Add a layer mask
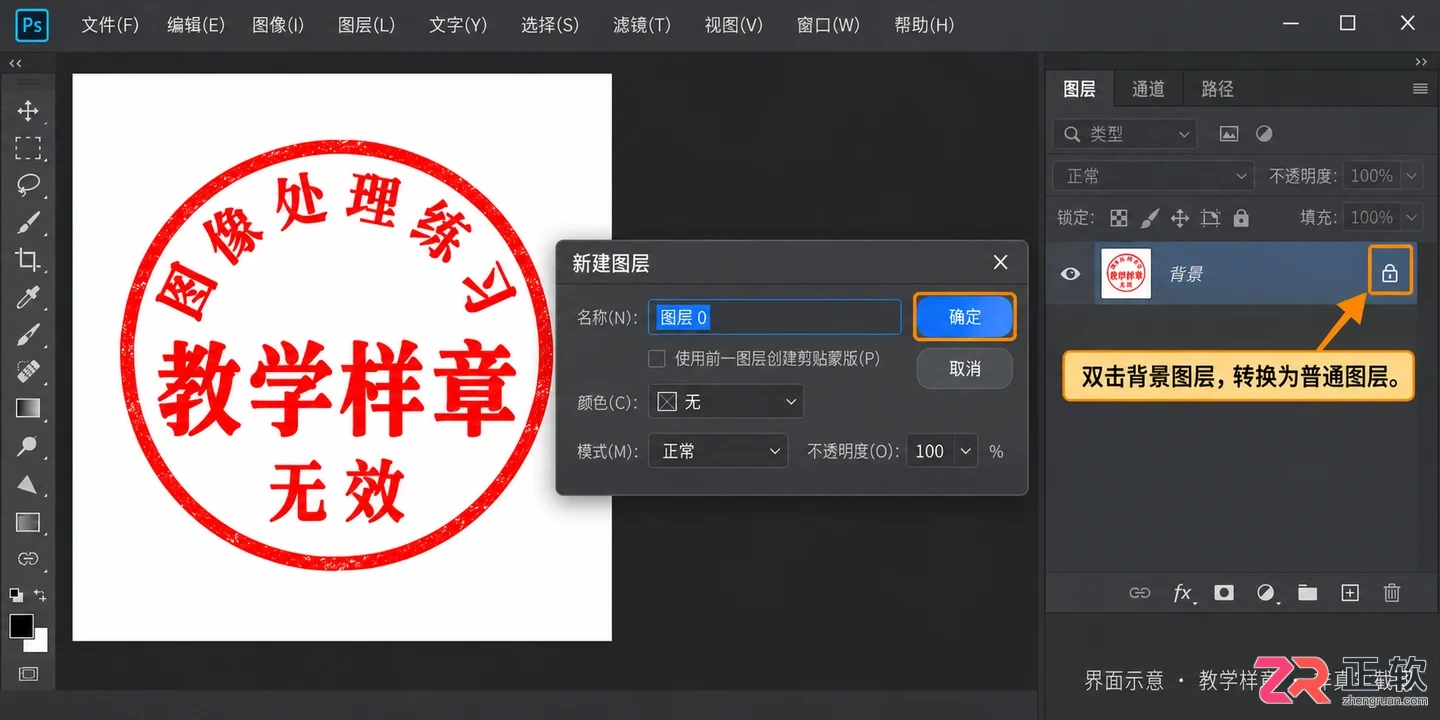The height and width of the screenshot is (720, 1440). (x=1224, y=593)
